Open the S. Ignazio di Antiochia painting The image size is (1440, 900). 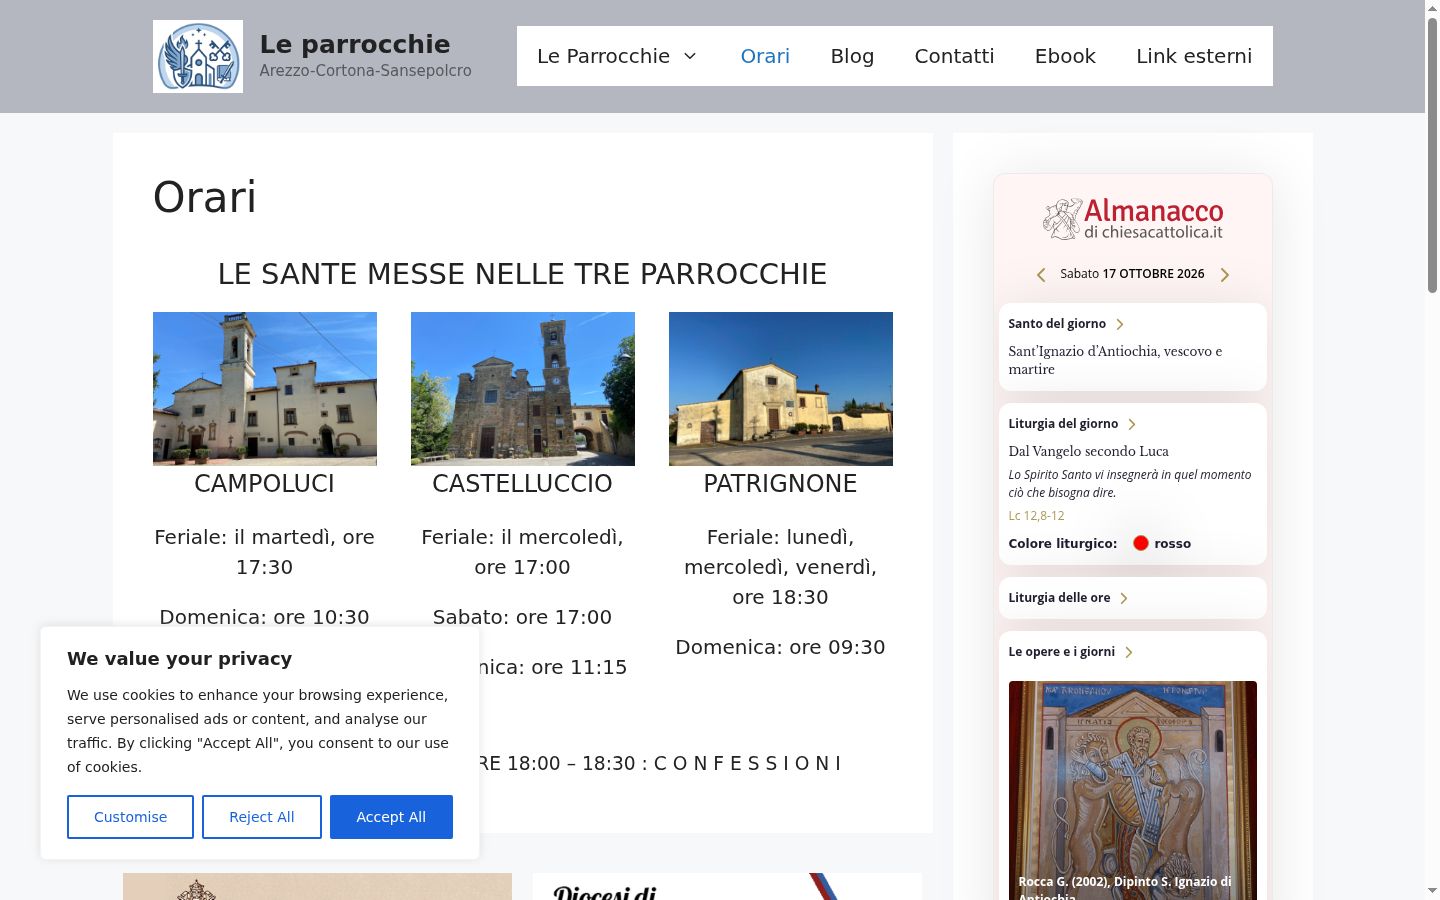point(1133,790)
